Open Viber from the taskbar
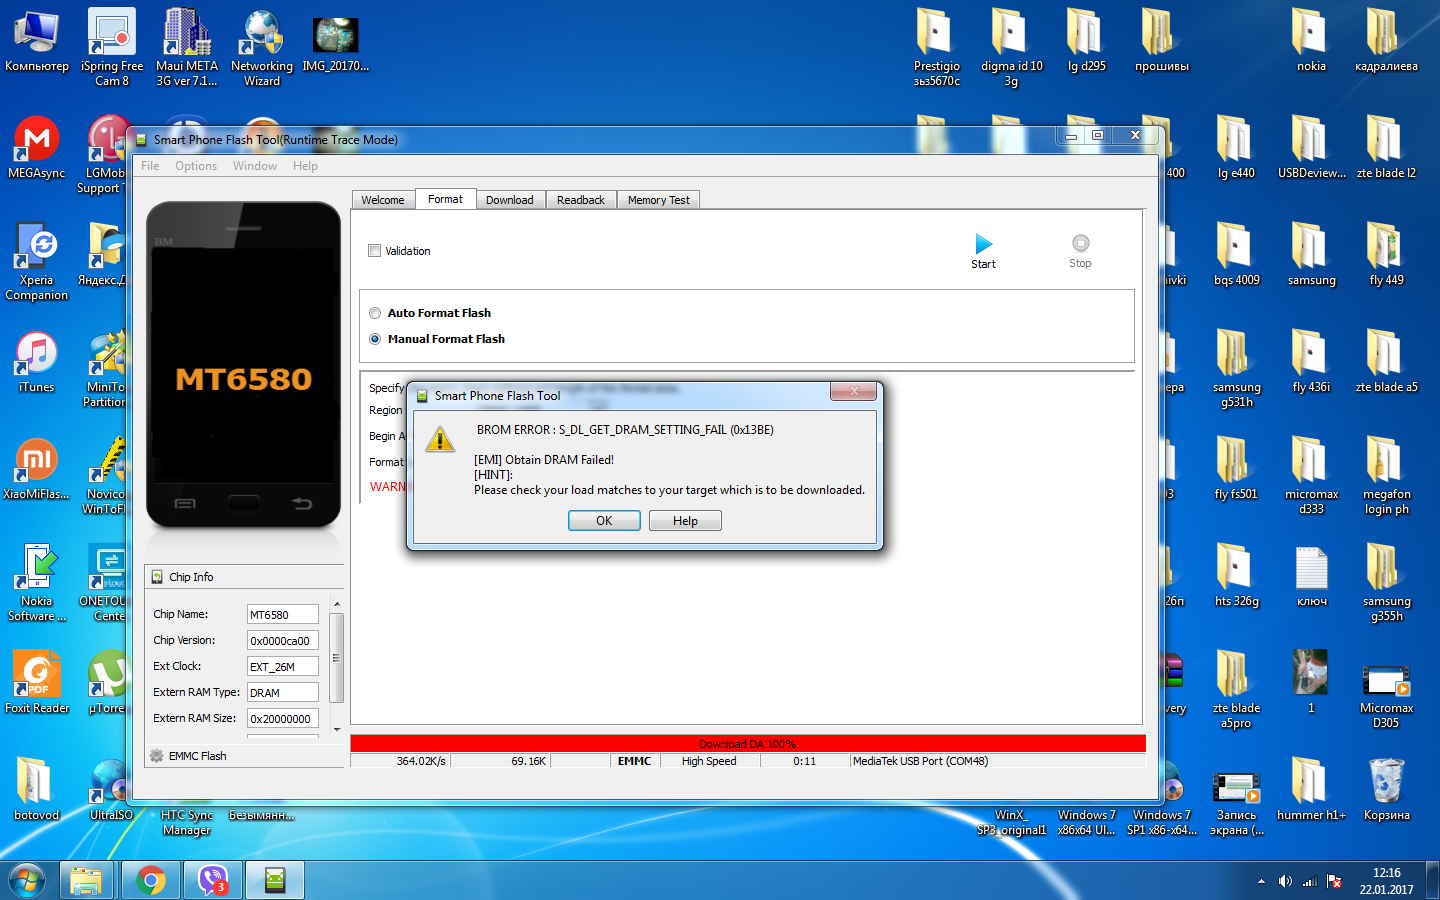Screen dimensions: 1440x900 [x=213, y=880]
